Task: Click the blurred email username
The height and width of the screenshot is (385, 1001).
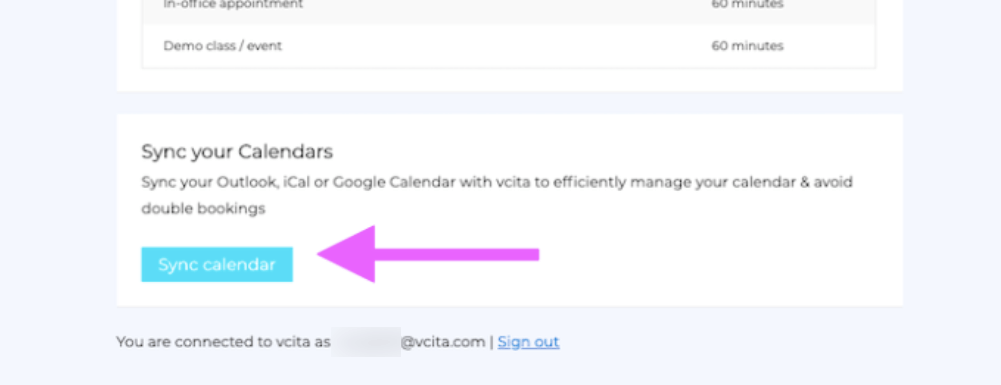Action: point(366,342)
